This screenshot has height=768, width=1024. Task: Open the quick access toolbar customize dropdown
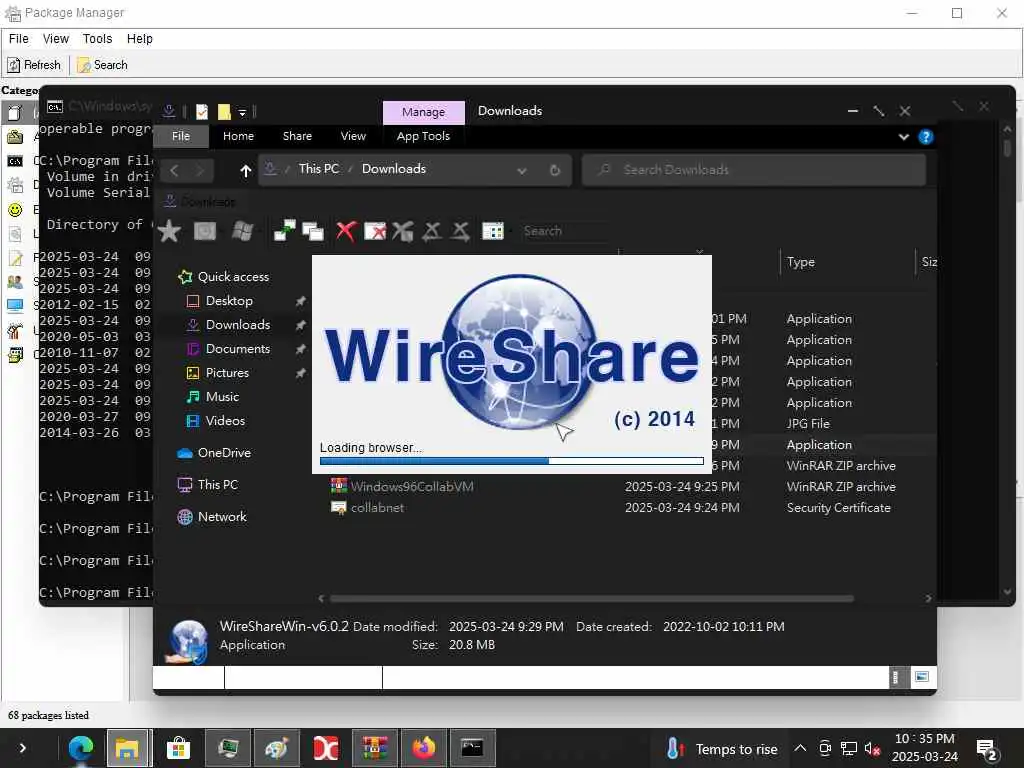(x=242, y=112)
